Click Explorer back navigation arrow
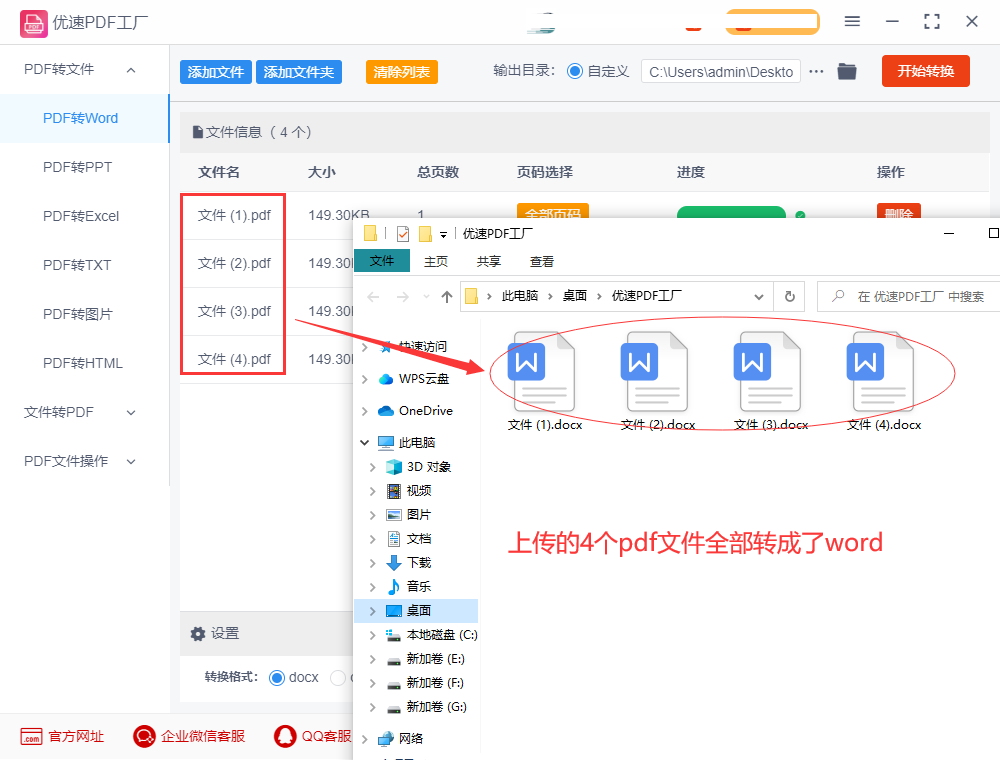 pos(374,296)
